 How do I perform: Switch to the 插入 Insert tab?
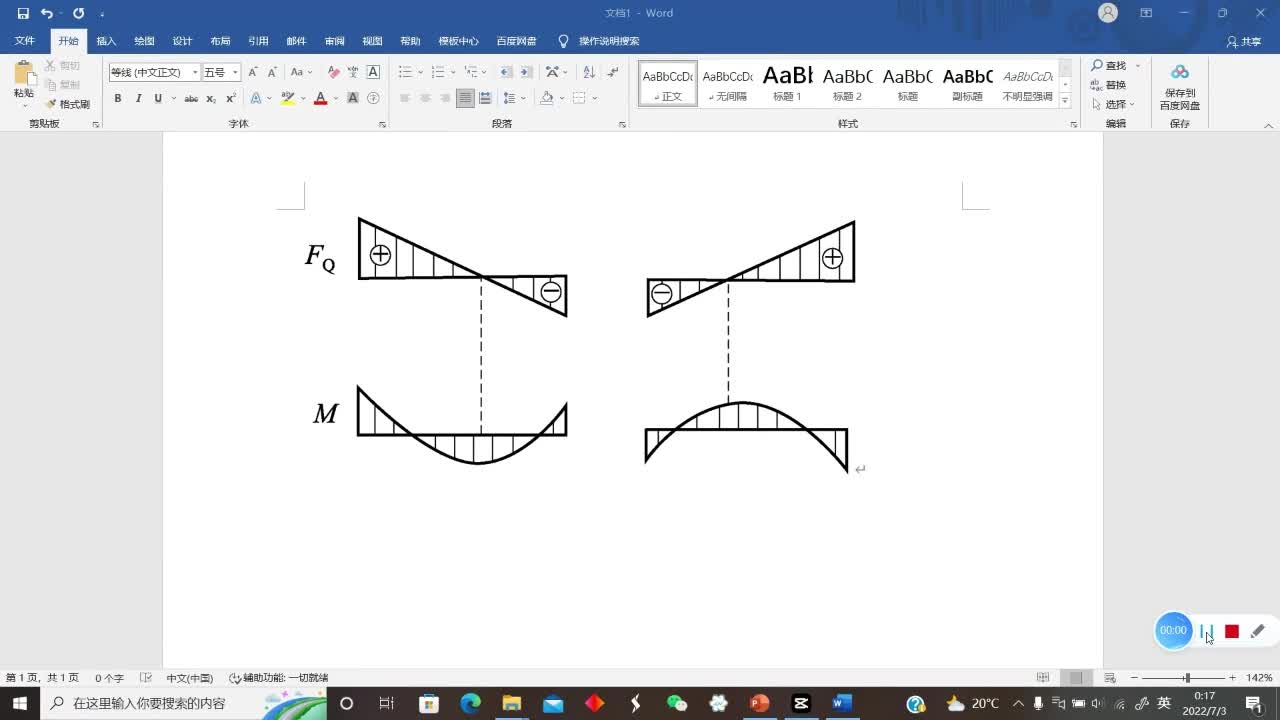[106, 41]
